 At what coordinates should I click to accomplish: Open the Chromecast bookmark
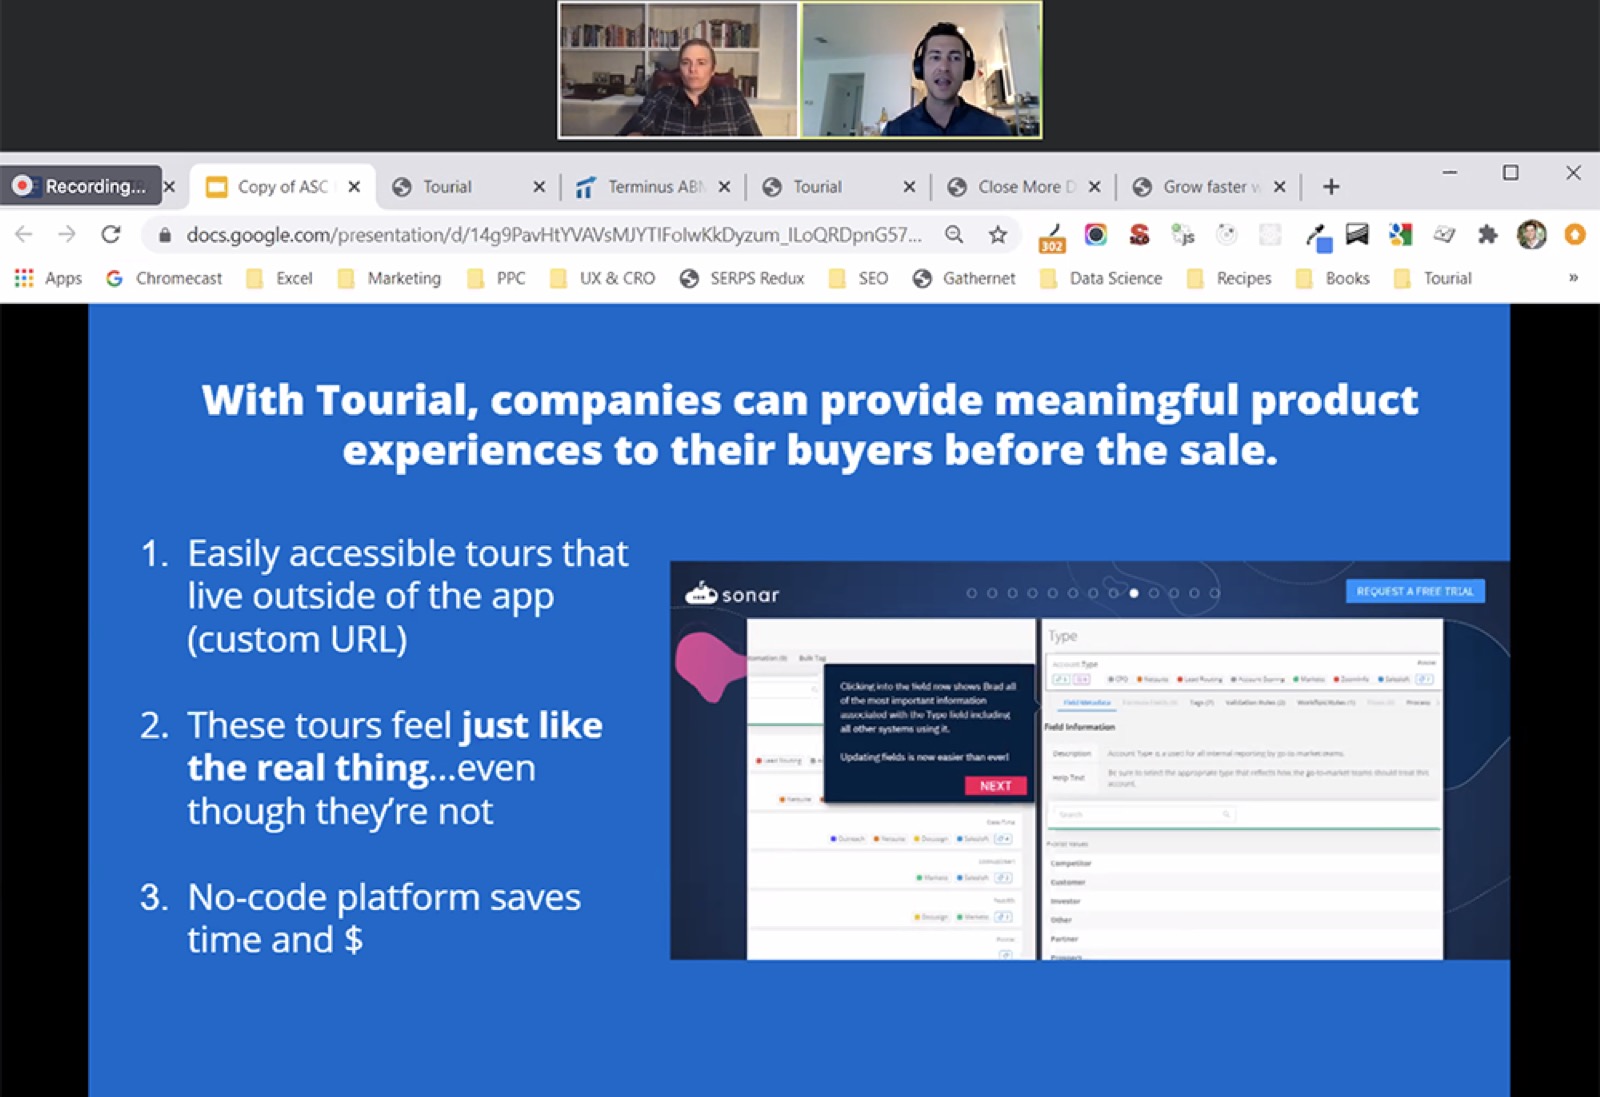(x=164, y=278)
